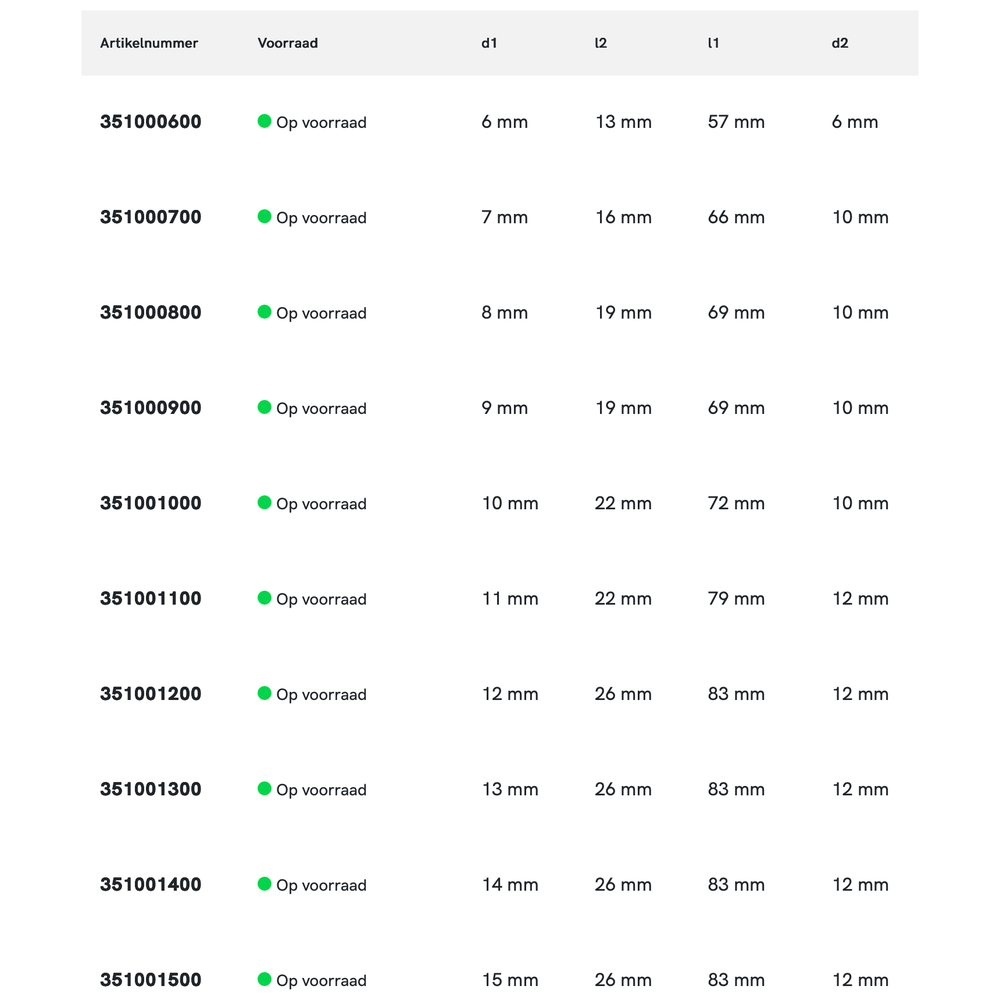
Task: Click green availability dot for 351001300
Action: tap(264, 788)
